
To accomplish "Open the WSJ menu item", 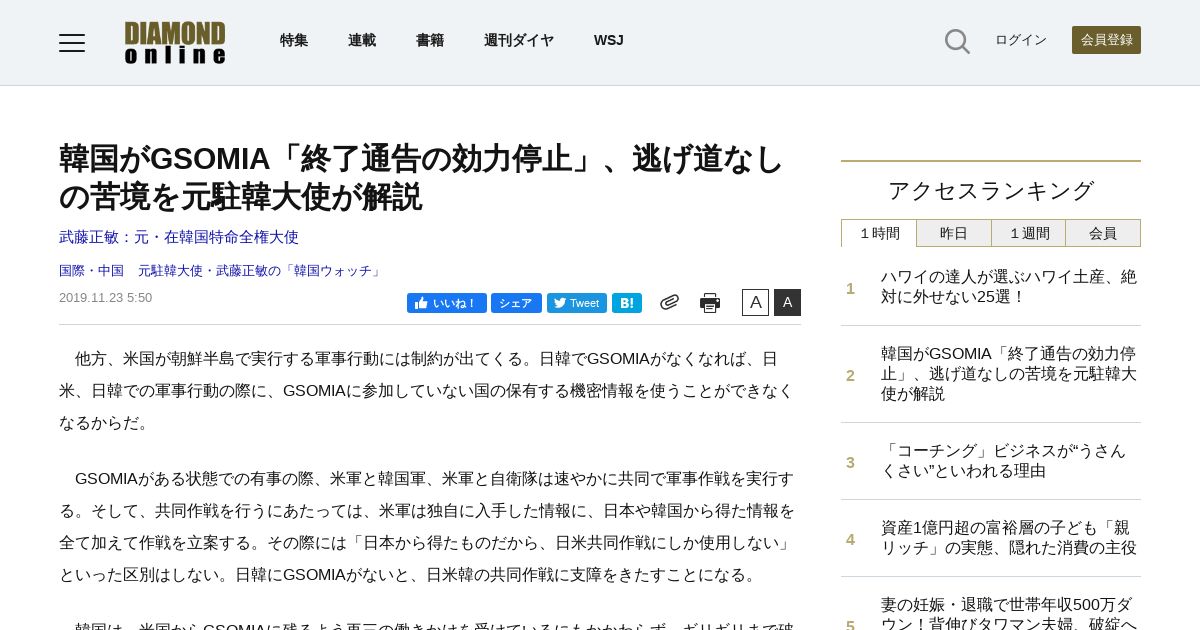I will pos(608,40).
